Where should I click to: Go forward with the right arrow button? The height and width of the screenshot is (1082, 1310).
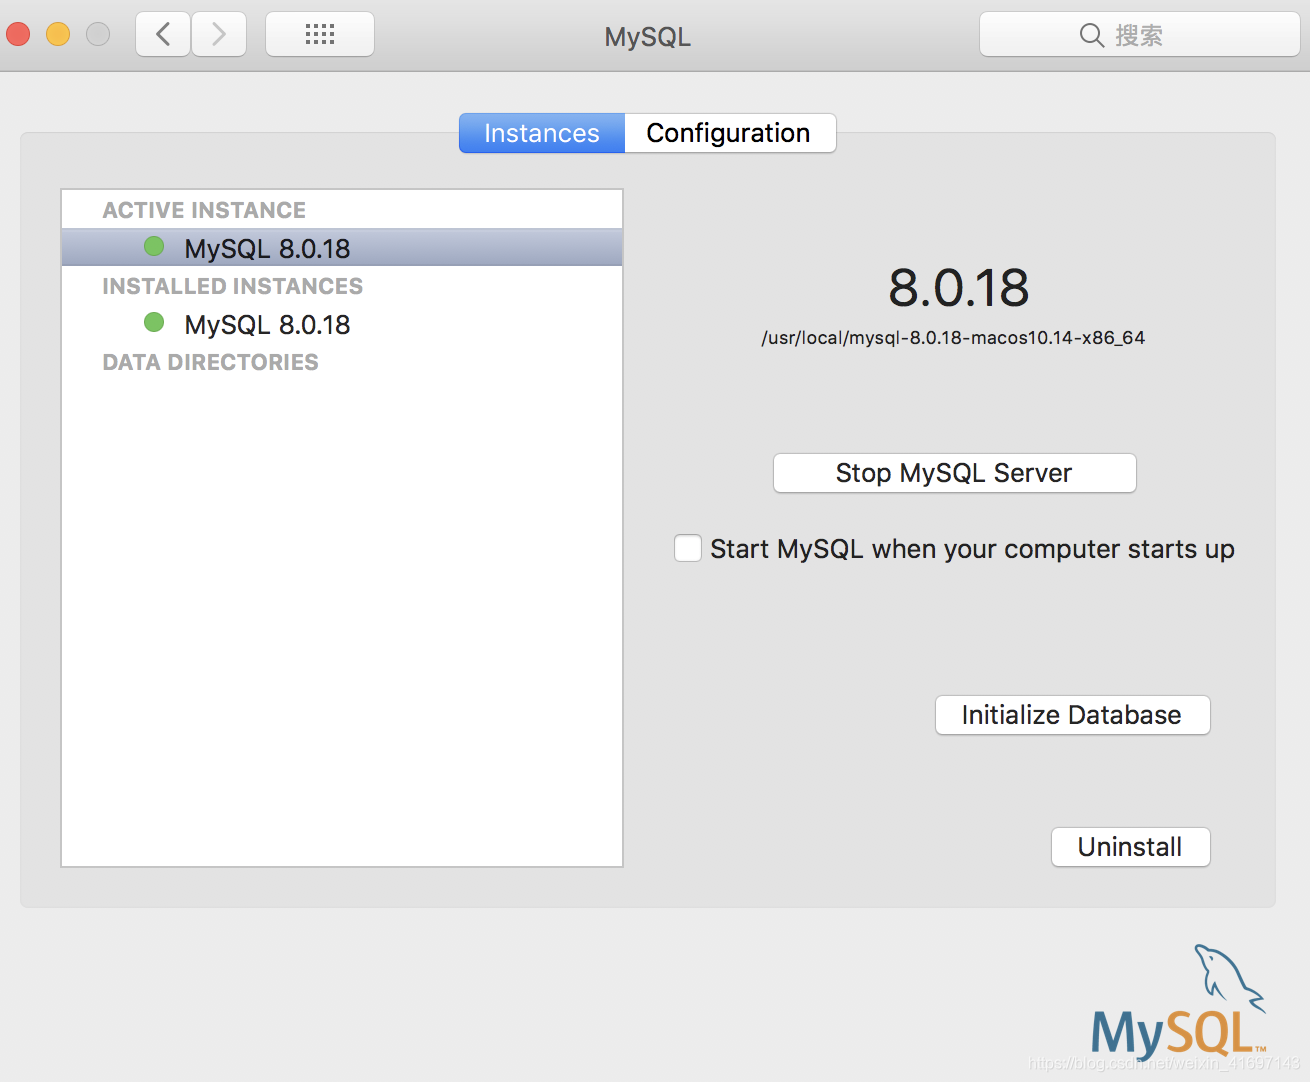point(219,35)
